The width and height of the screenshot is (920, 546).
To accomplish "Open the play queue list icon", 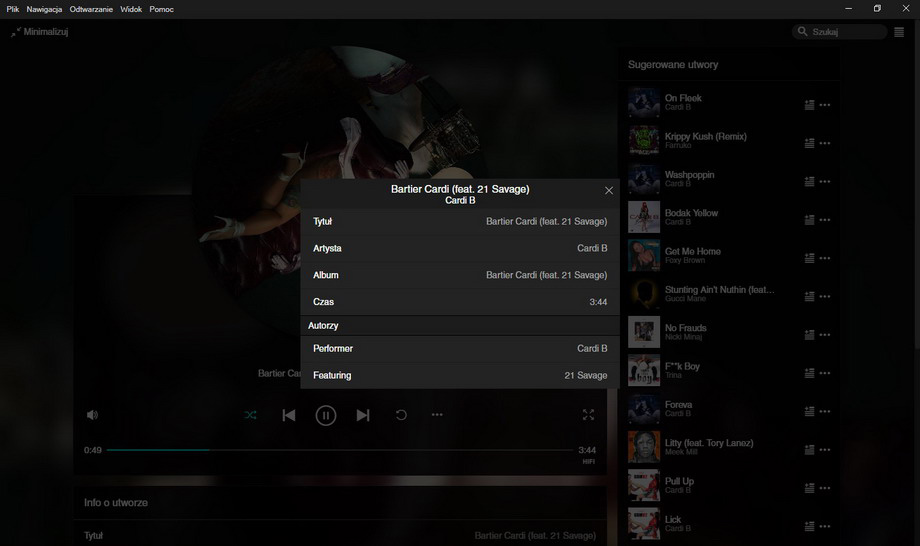I will (x=899, y=32).
